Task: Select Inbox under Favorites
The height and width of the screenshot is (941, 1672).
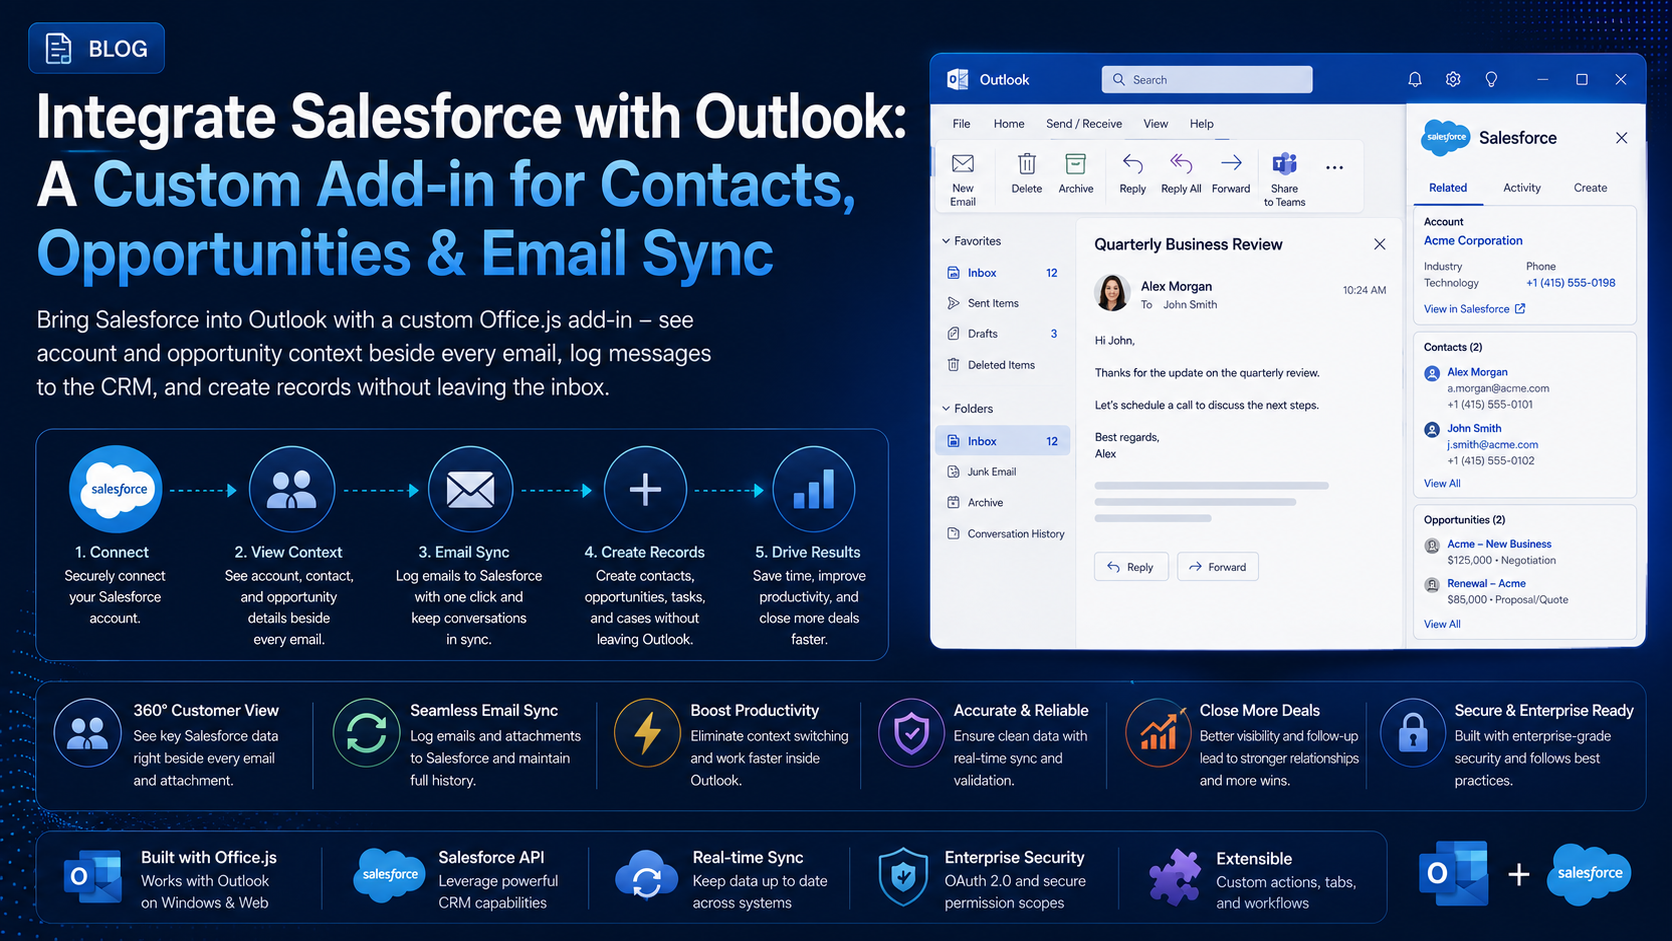Action: point(1003,273)
